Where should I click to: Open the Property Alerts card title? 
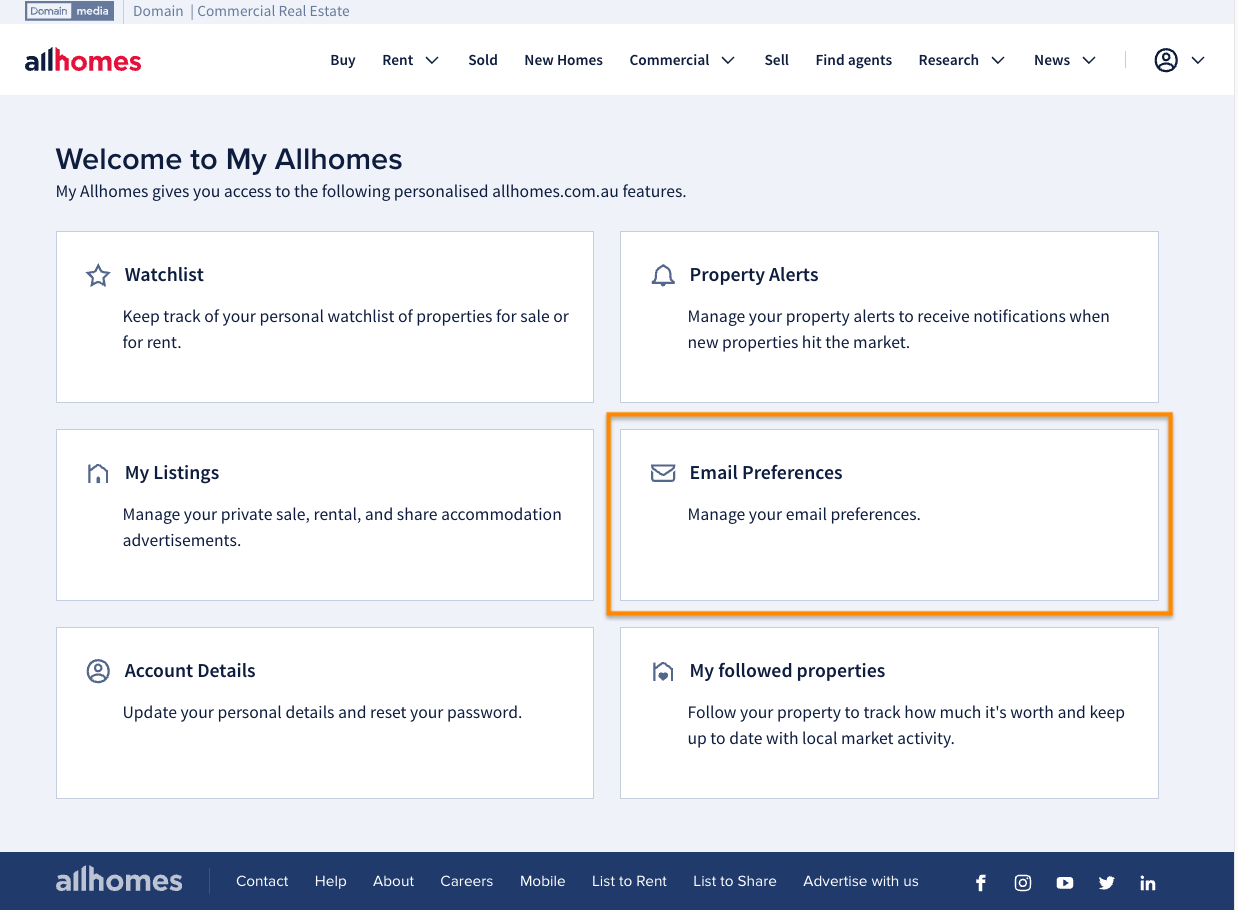(754, 275)
